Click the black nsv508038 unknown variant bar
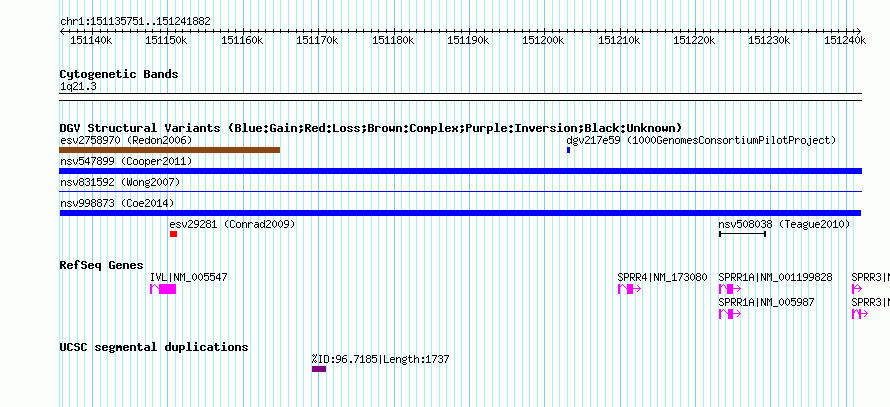 [x=742, y=234]
